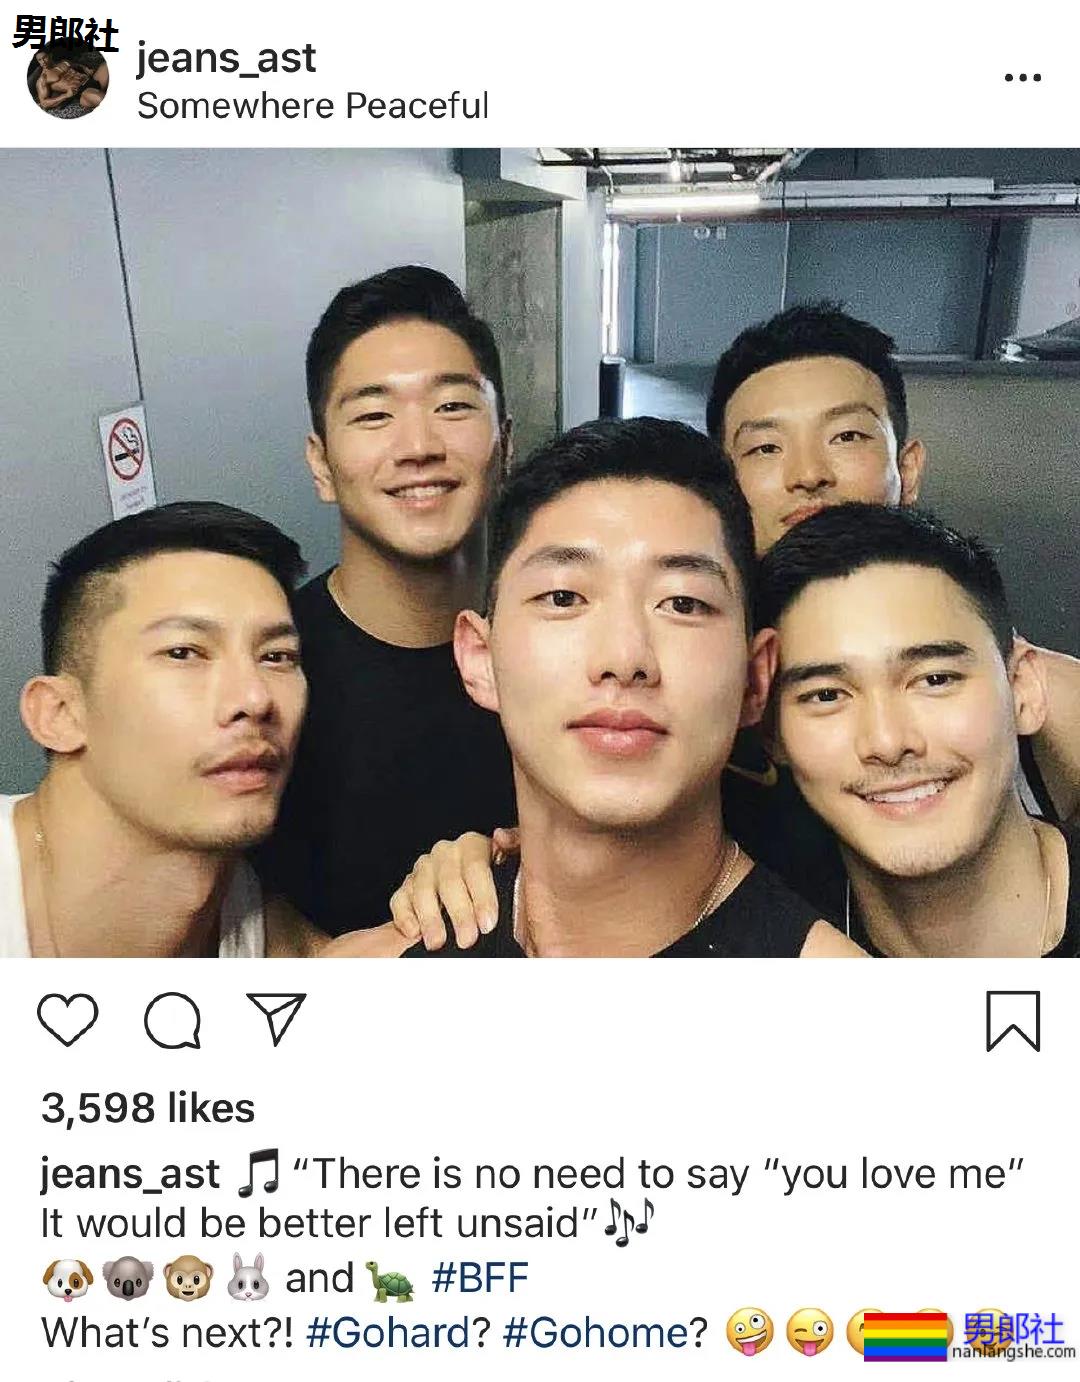Open jeans_ast profile picture avatar
This screenshot has width=1080, height=1382.
coord(68,82)
